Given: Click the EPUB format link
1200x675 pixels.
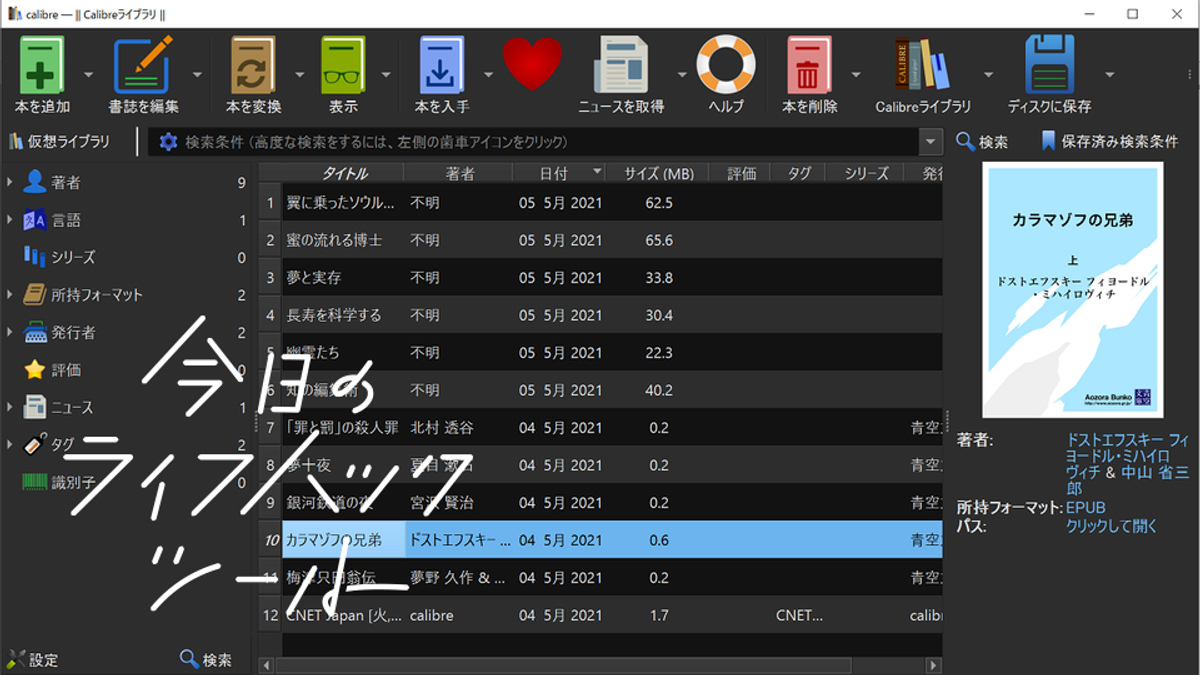Looking at the screenshot, I should [1085, 507].
